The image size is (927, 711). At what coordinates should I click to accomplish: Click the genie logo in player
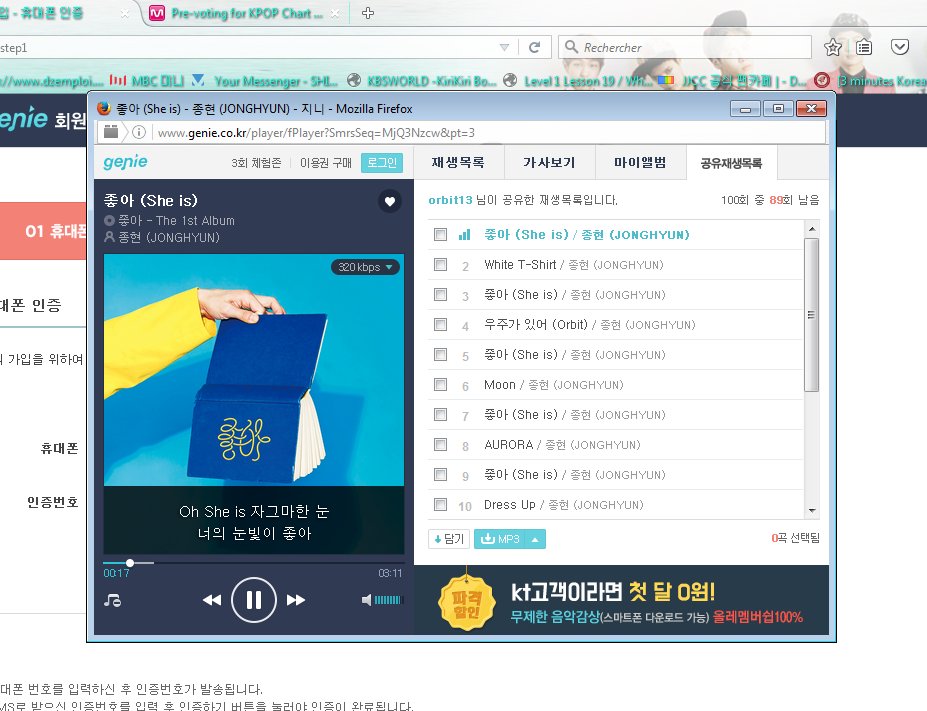pyautogui.click(x=125, y=161)
